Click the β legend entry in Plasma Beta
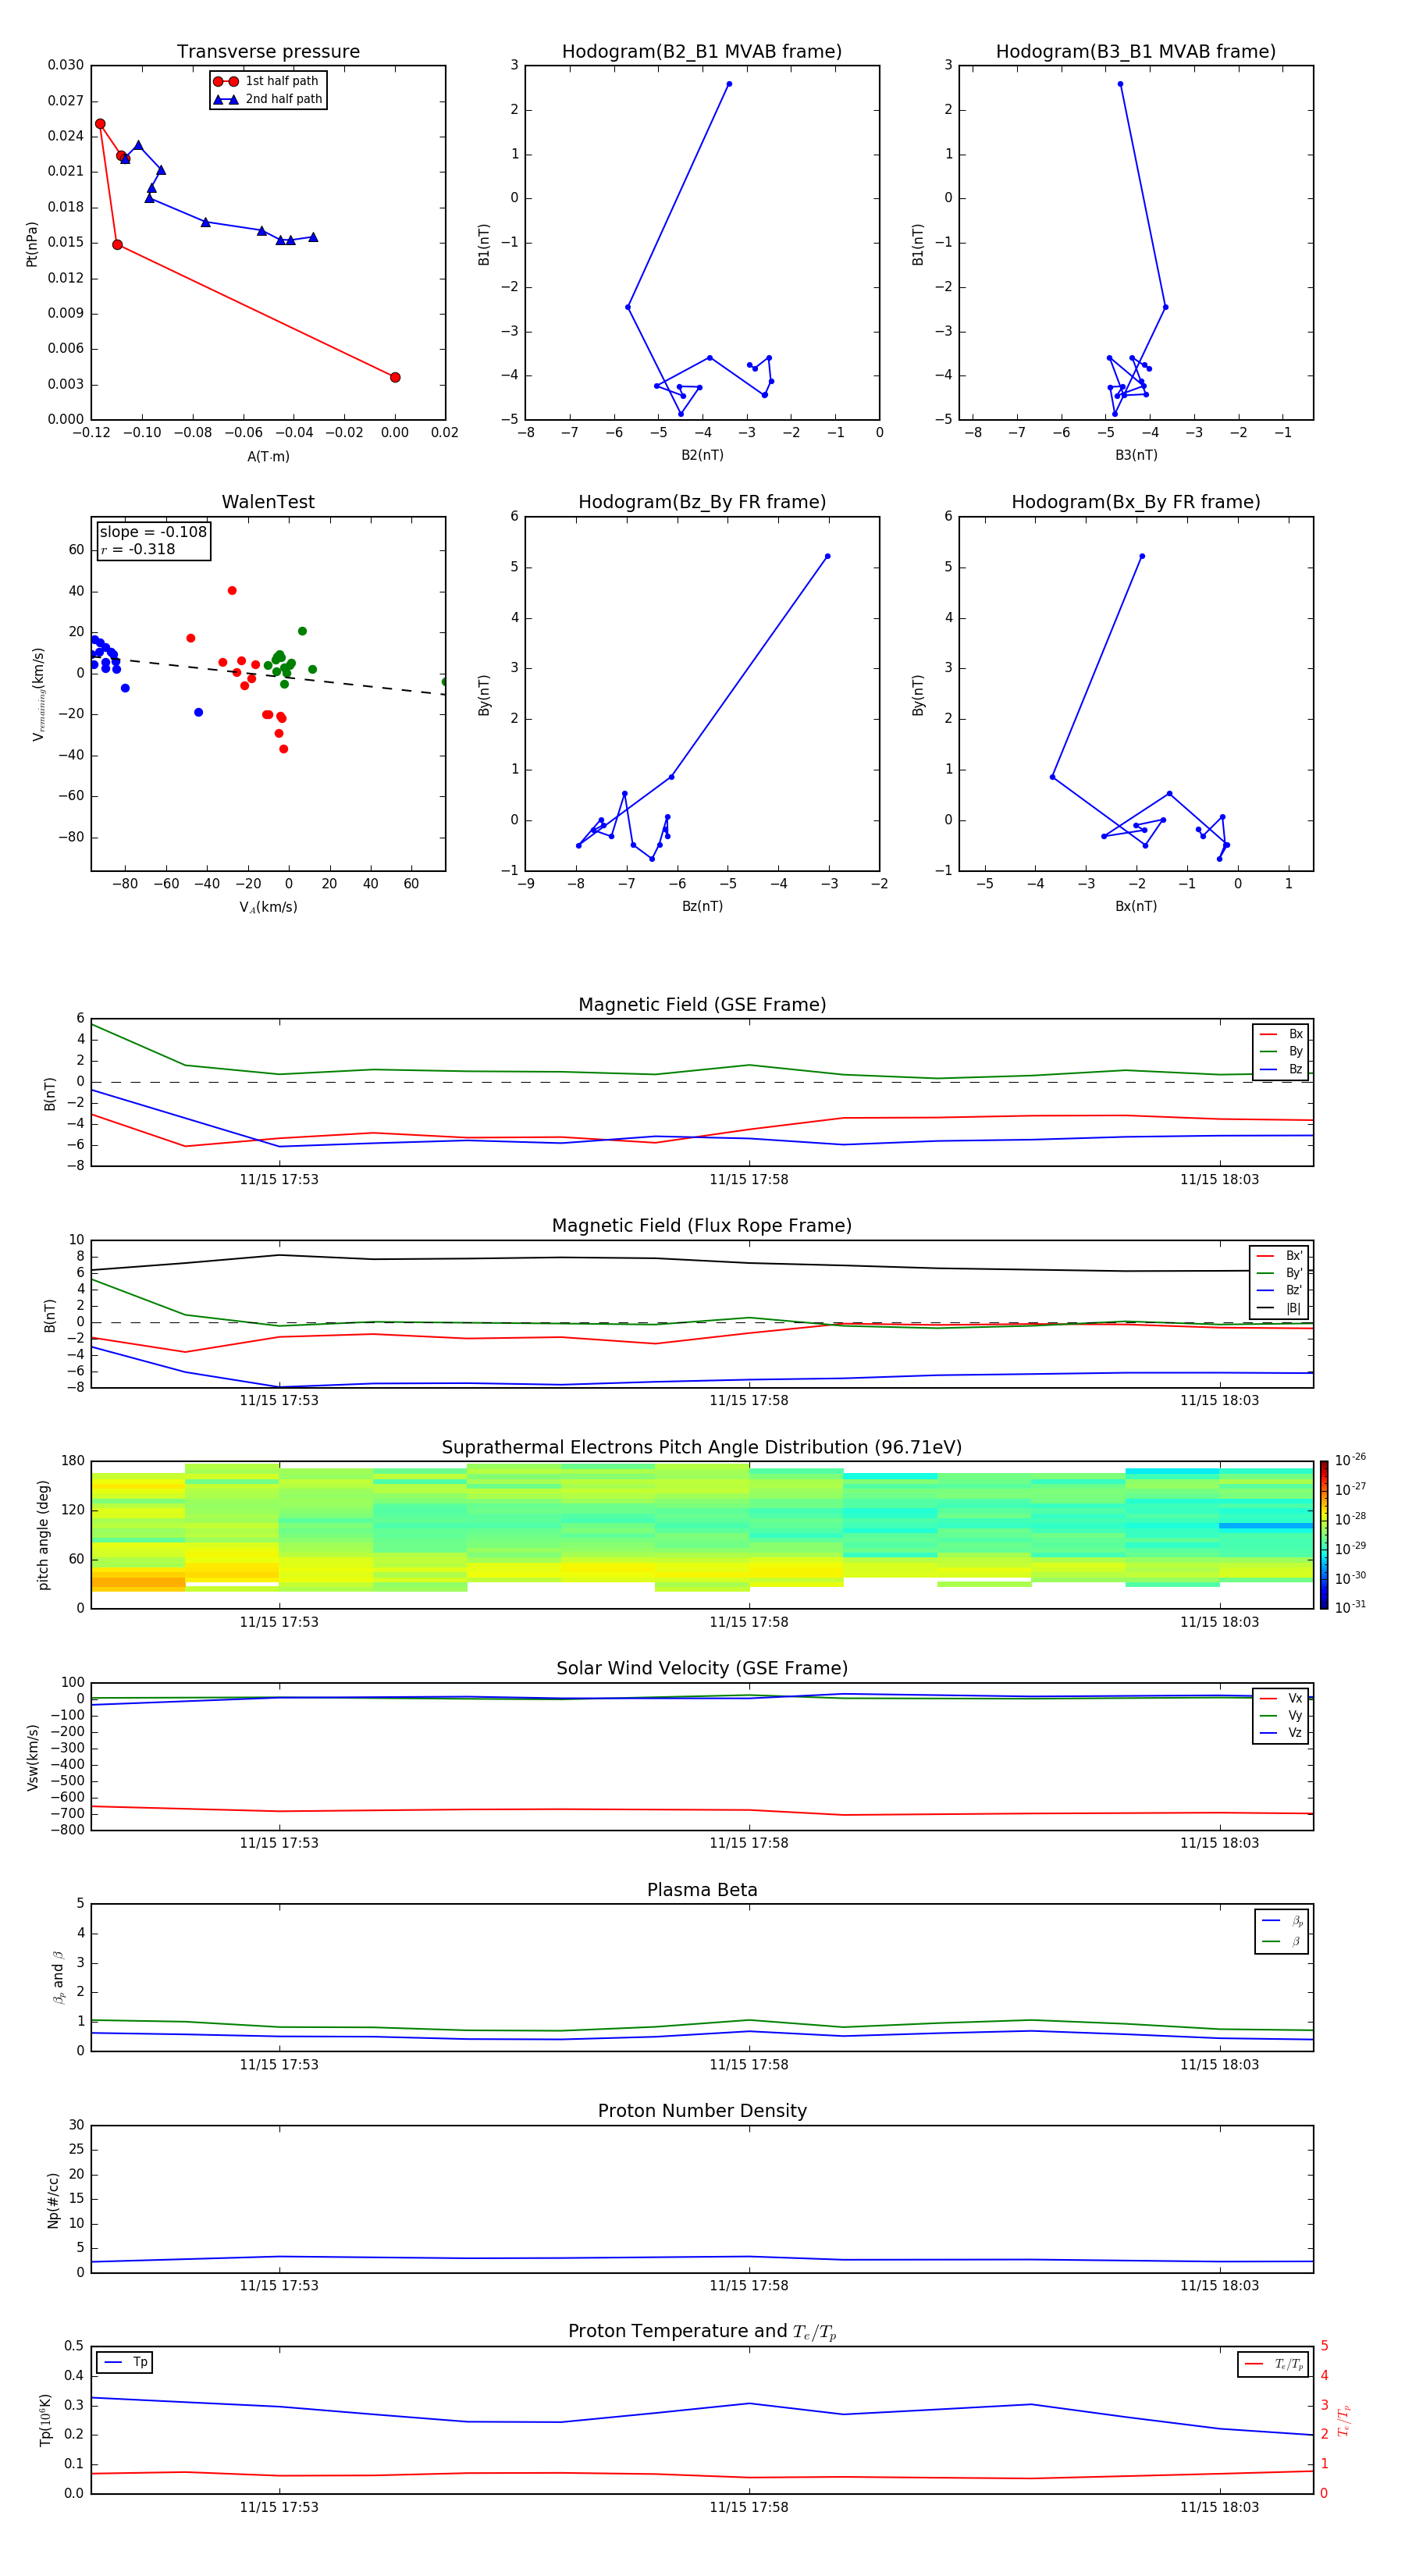1405x2576 pixels. click(x=1282, y=1941)
